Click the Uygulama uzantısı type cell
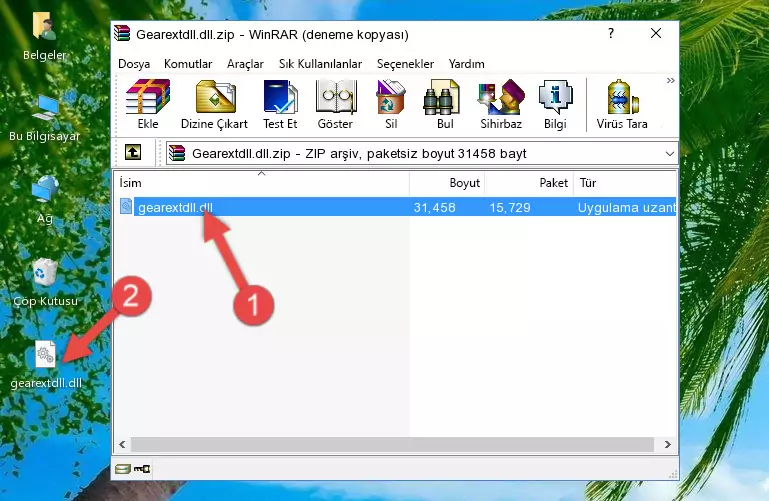Image resolution: width=769 pixels, height=501 pixels. pos(626,207)
